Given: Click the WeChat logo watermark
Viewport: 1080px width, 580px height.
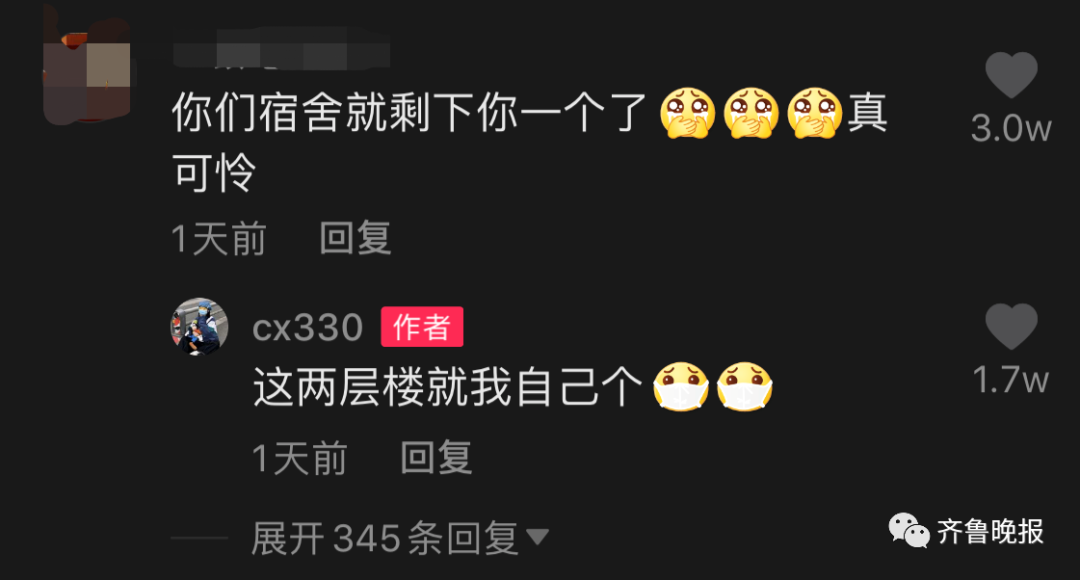Looking at the screenshot, I should [908, 530].
